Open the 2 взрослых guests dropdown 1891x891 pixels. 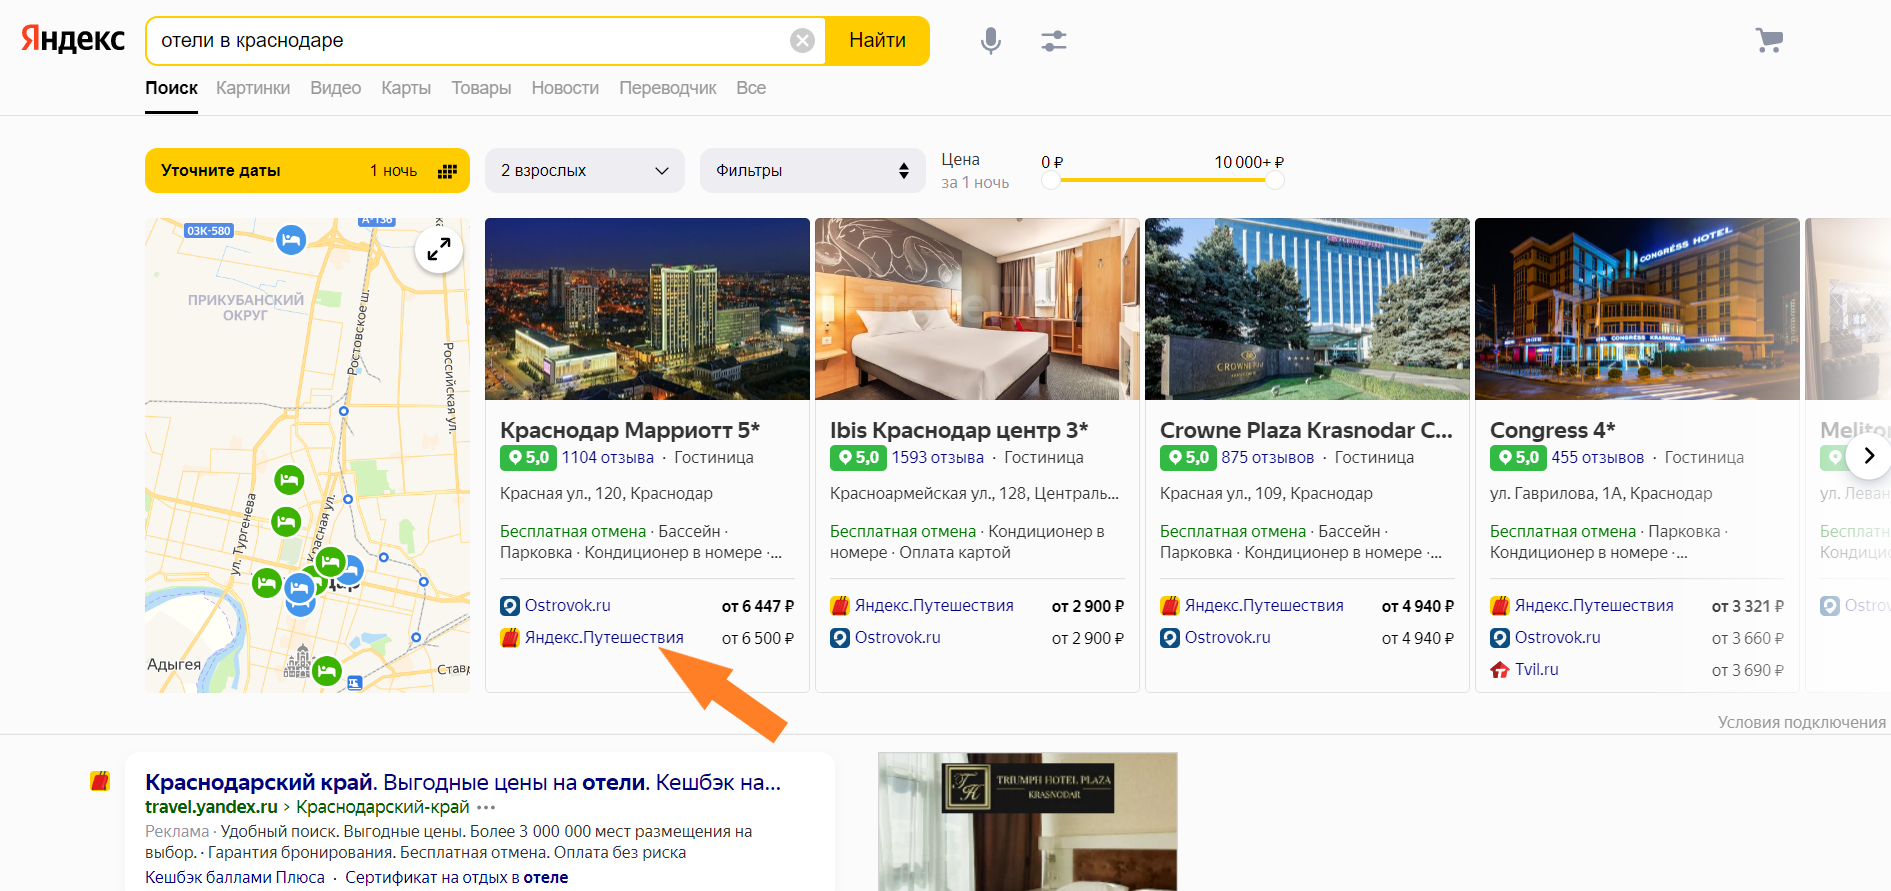click(585, 171)
